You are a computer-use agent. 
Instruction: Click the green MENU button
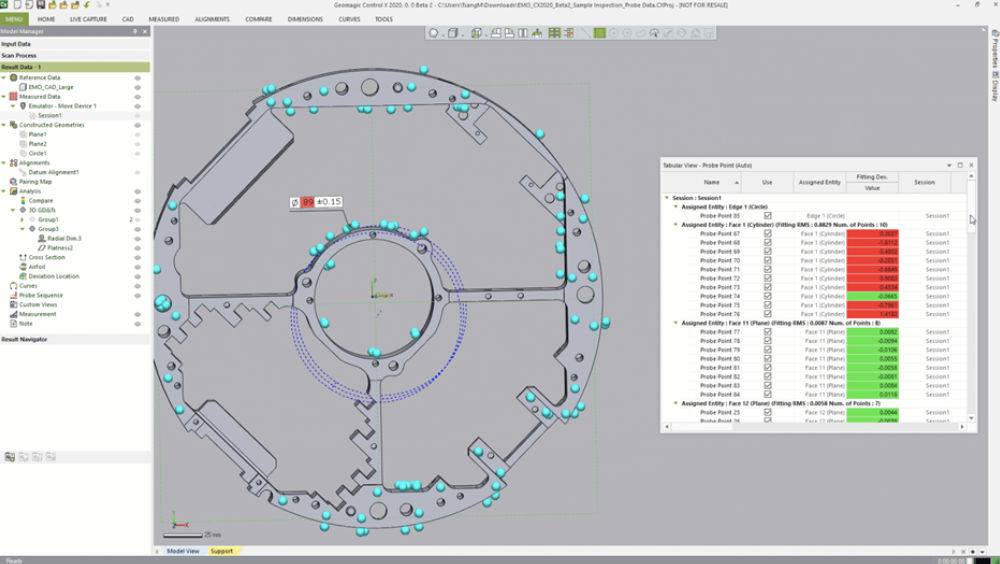pyautogui.click(x=14, y=19)
